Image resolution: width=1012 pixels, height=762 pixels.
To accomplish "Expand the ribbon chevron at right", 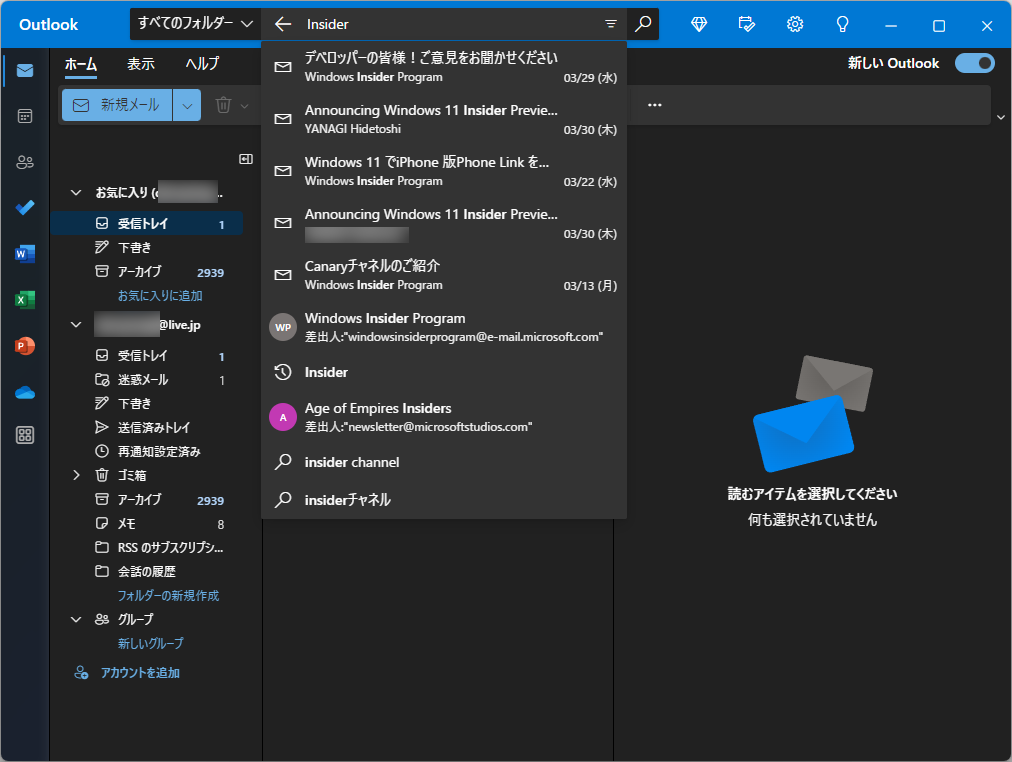I will click(1000, 117).
